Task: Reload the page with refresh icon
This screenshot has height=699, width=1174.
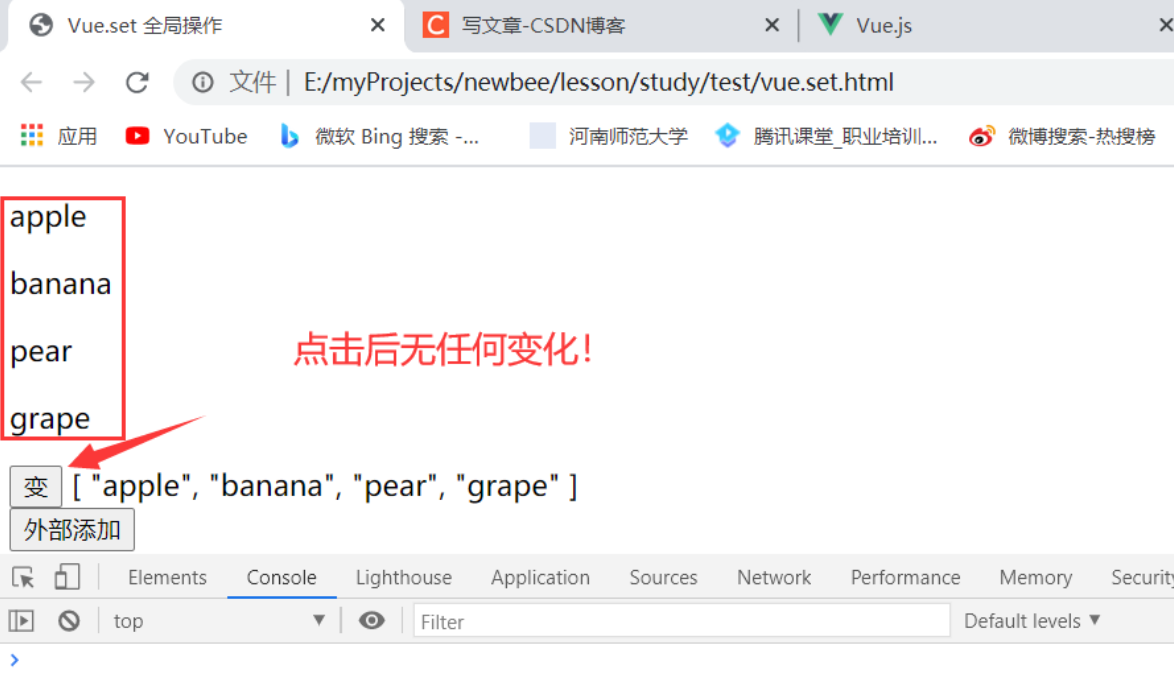Action: tap(137, 82)
